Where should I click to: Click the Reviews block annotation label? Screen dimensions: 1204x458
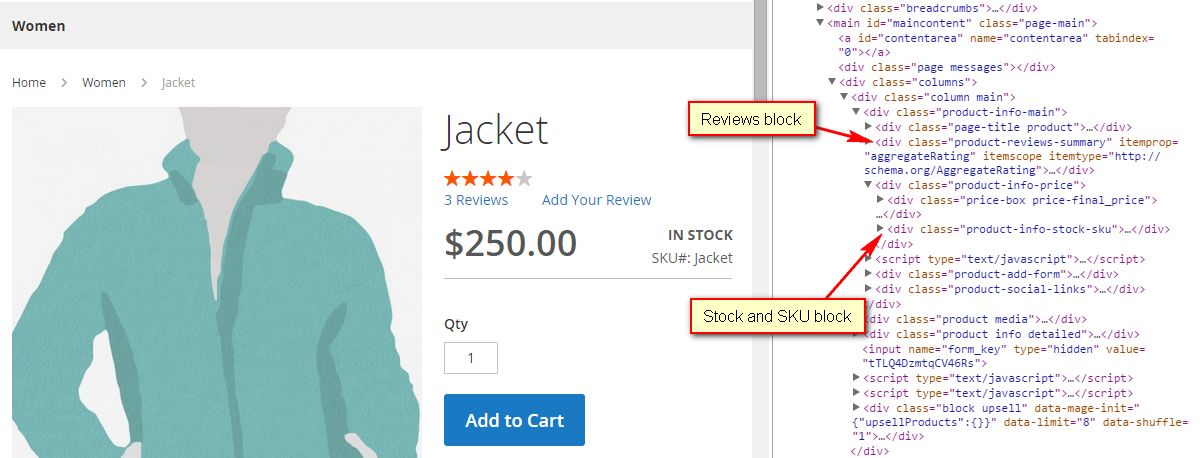[x=751, y=120]
